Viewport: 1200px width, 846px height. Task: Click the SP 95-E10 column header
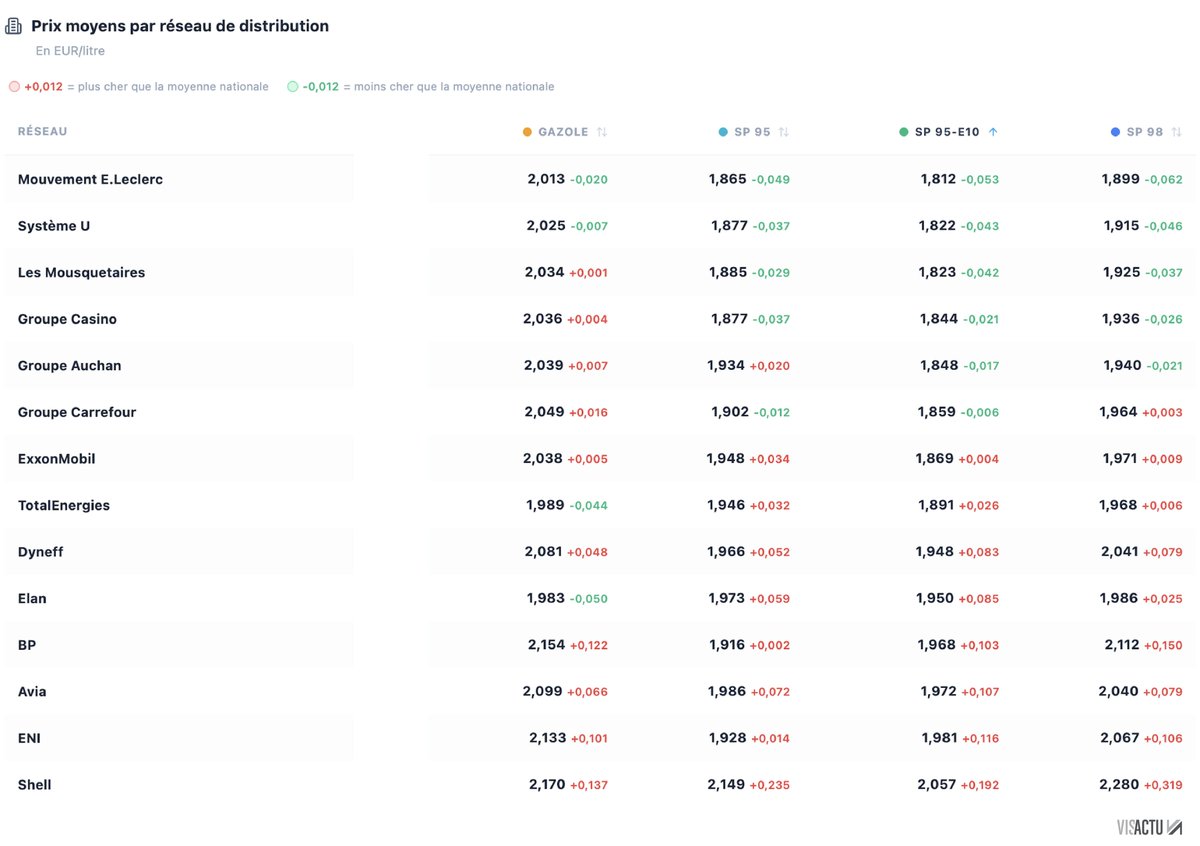(x=947, y=132)
